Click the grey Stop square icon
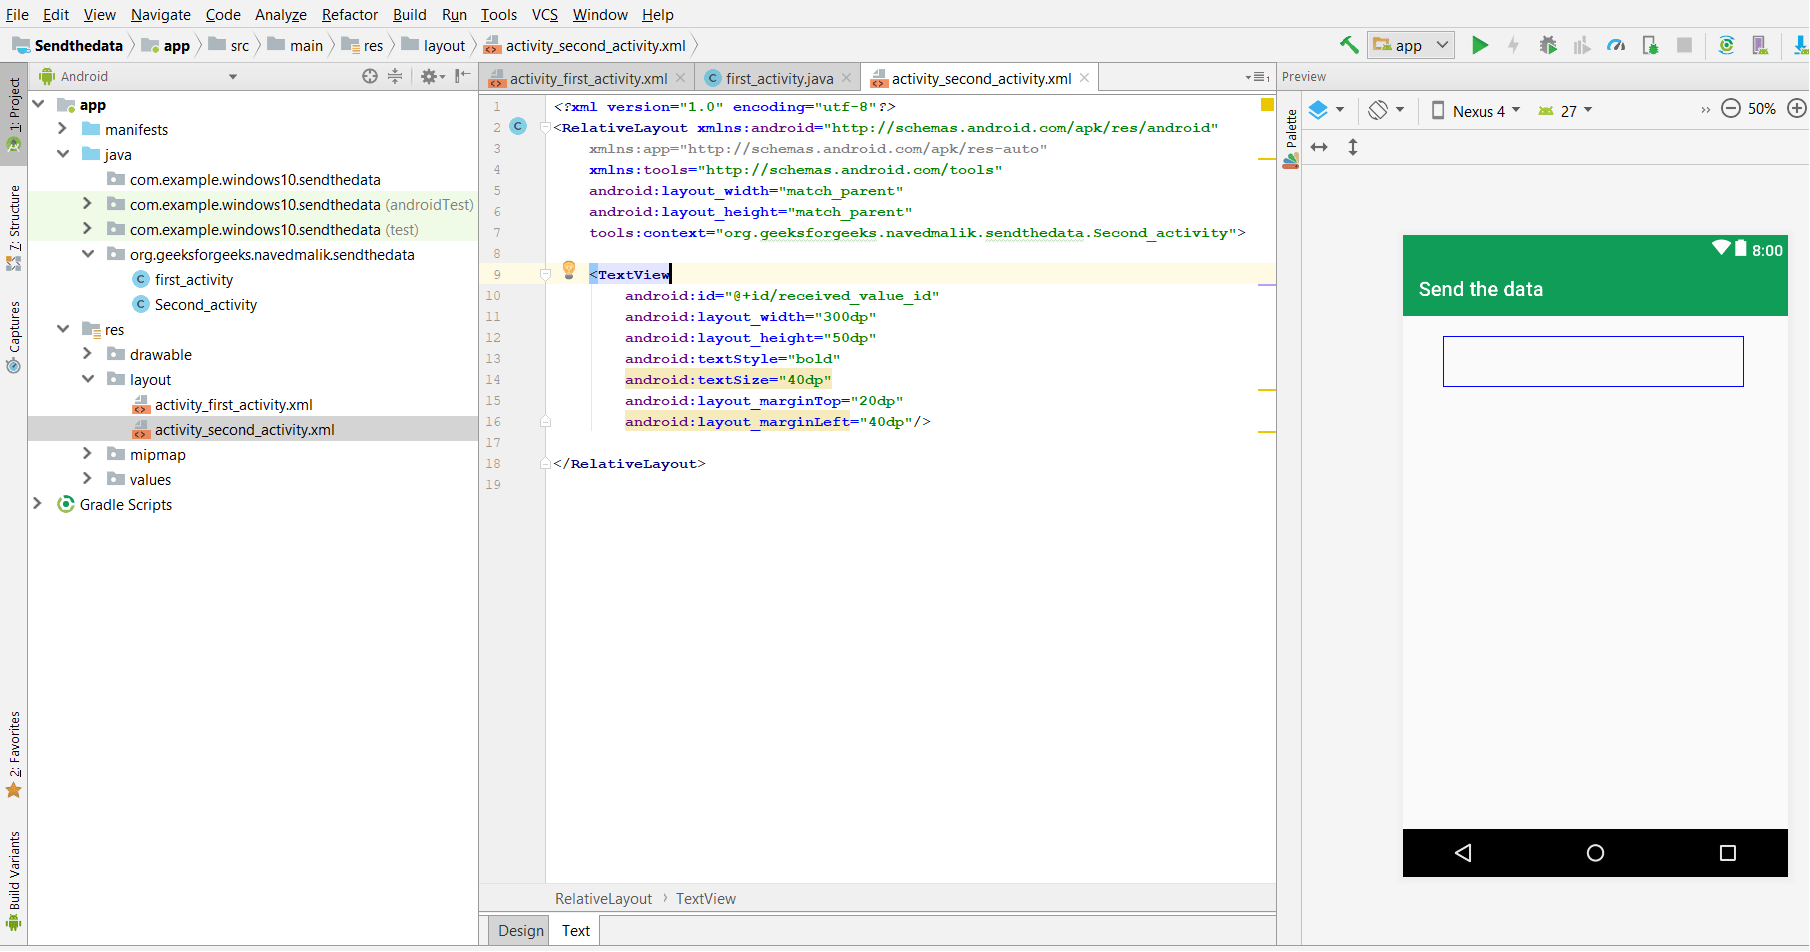 (1685, 45)
